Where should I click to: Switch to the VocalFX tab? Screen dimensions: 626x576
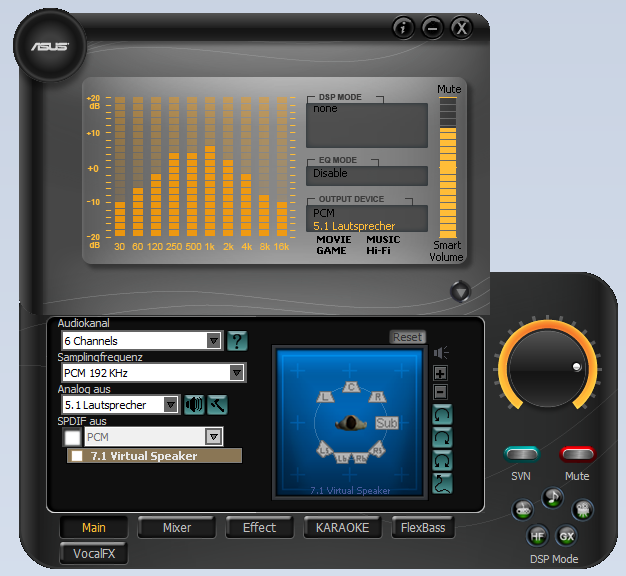click(x=94, y=554)
